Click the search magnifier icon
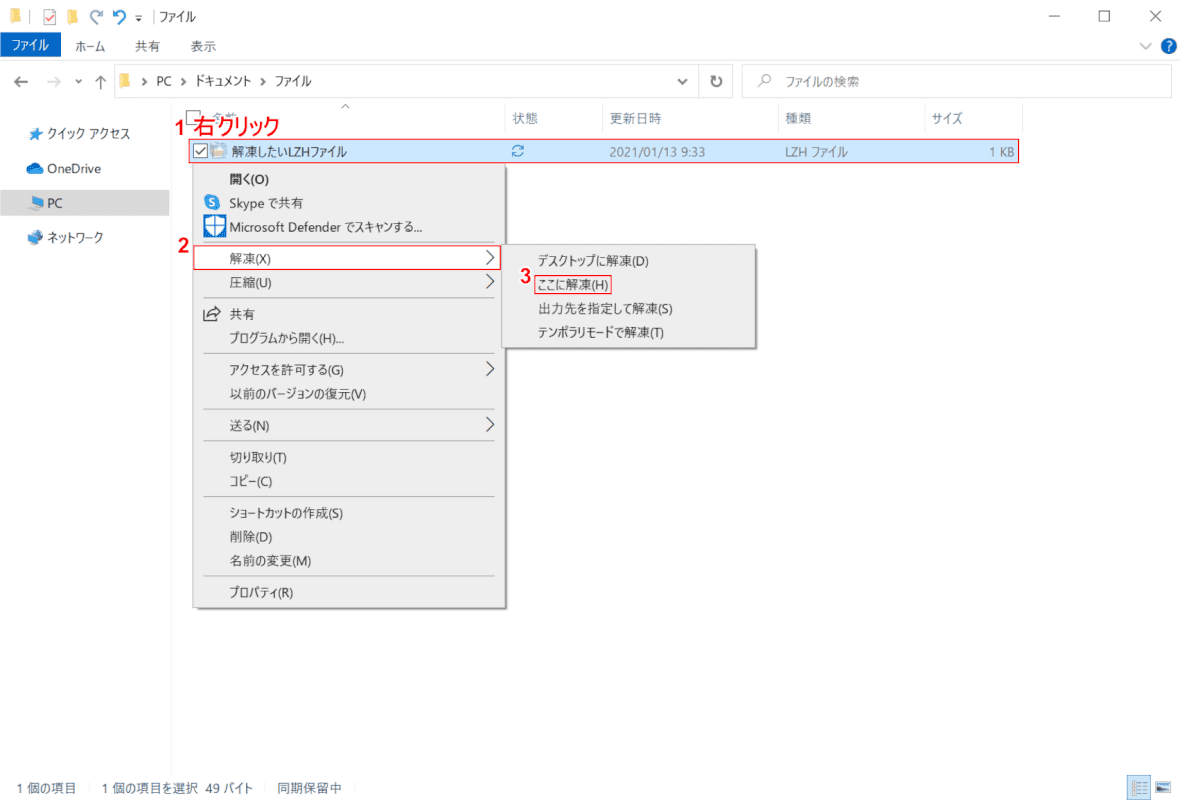The image size is (1180, 800). pos(764,81)
